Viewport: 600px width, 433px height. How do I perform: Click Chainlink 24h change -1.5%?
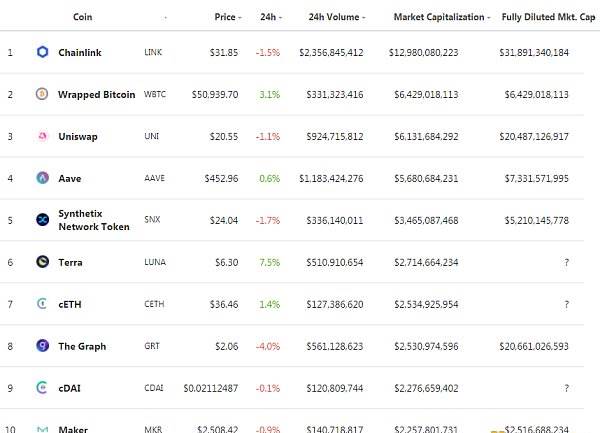(268, 52)
